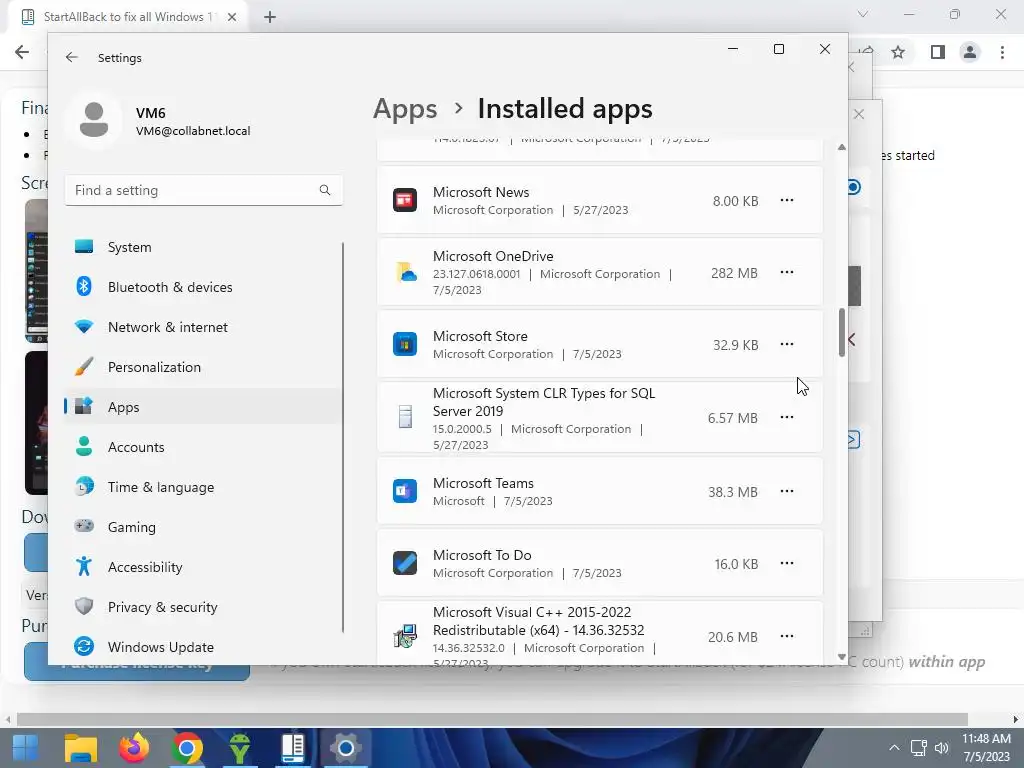
Task: Click the taskbar volume speaker icon
Action: 942,748
